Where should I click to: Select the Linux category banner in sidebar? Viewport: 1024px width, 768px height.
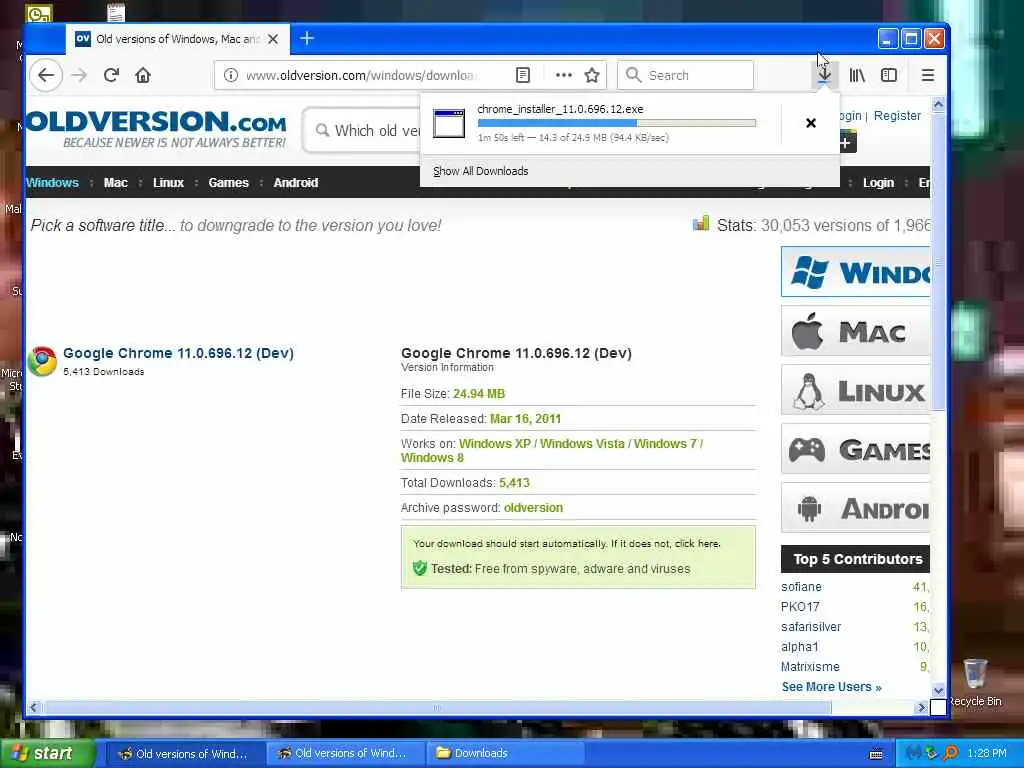(856, 390)
